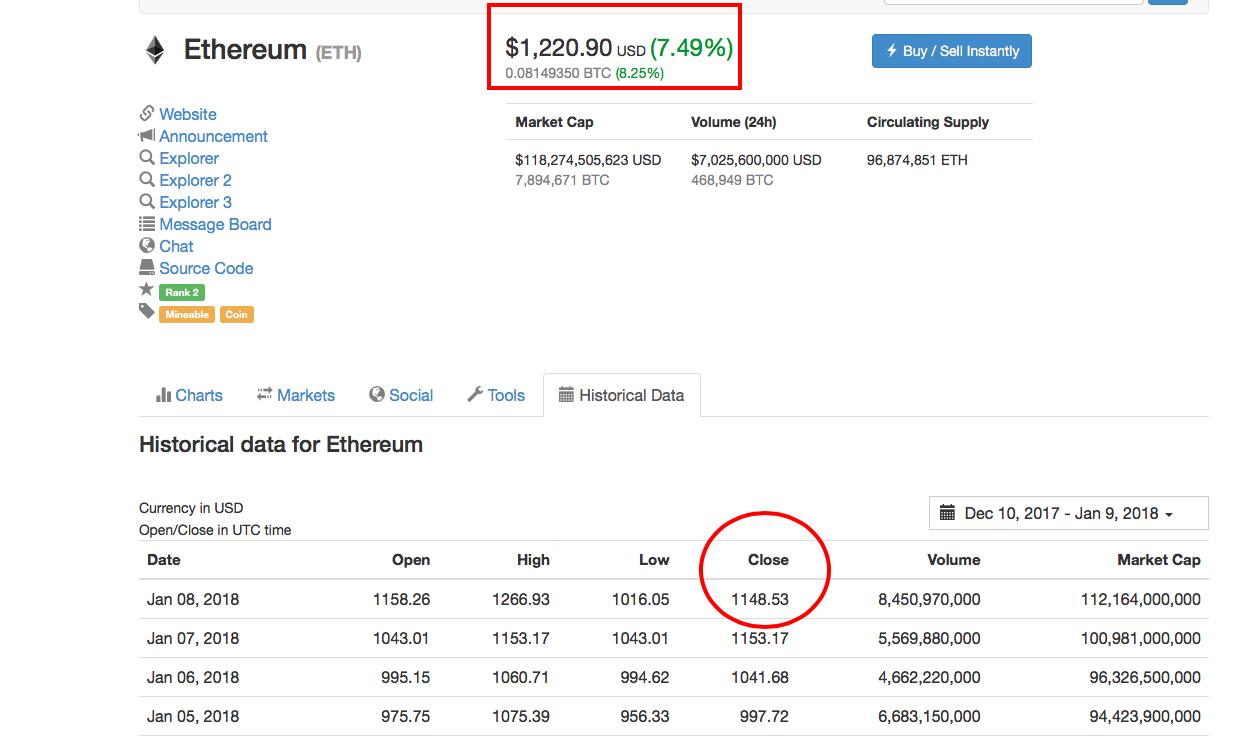Viewport: 1234px width, 745px height.
Task: Open the Website link
Action: [188, 114]
